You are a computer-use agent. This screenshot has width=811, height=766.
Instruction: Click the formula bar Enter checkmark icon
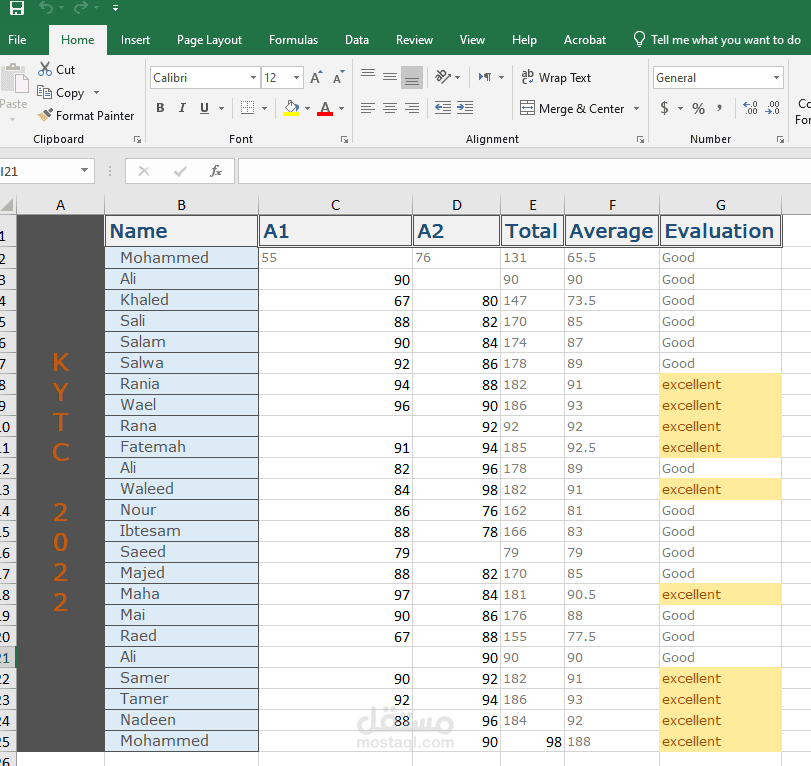[x=180, y=171]
